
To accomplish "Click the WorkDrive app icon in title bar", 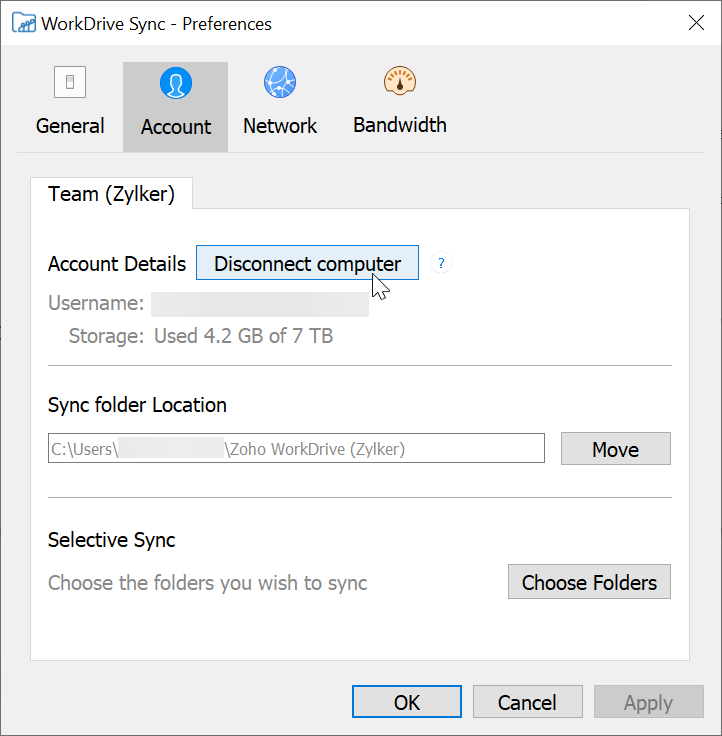I will coord(22,23).
